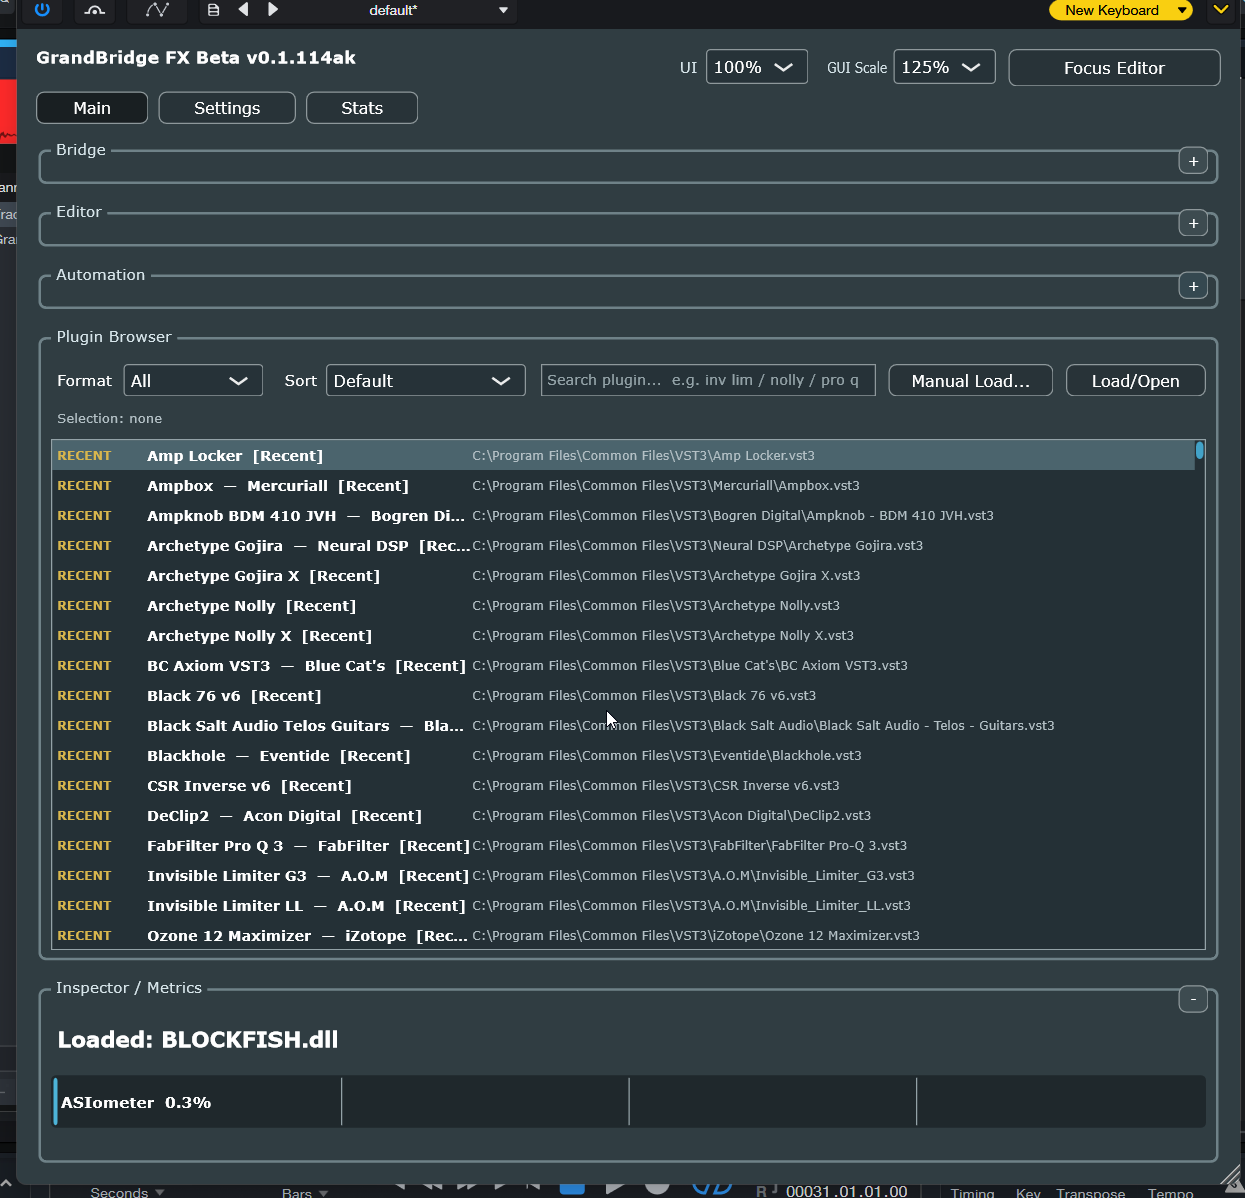1245x1198 pixels.
Task: Open the GUI Scale 125% dropdown
Action: [x=944, y=67]
